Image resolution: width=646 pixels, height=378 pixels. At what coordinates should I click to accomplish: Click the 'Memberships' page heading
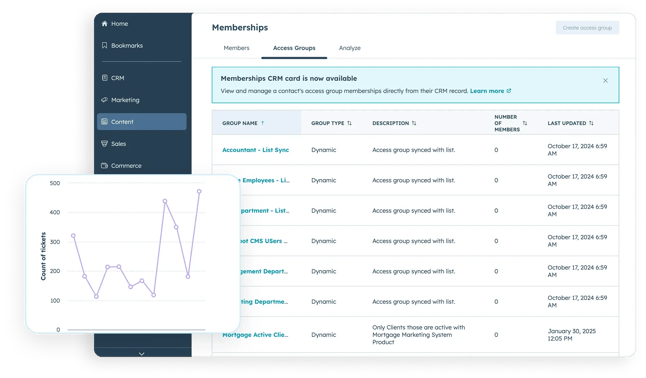tap(240, 28)
